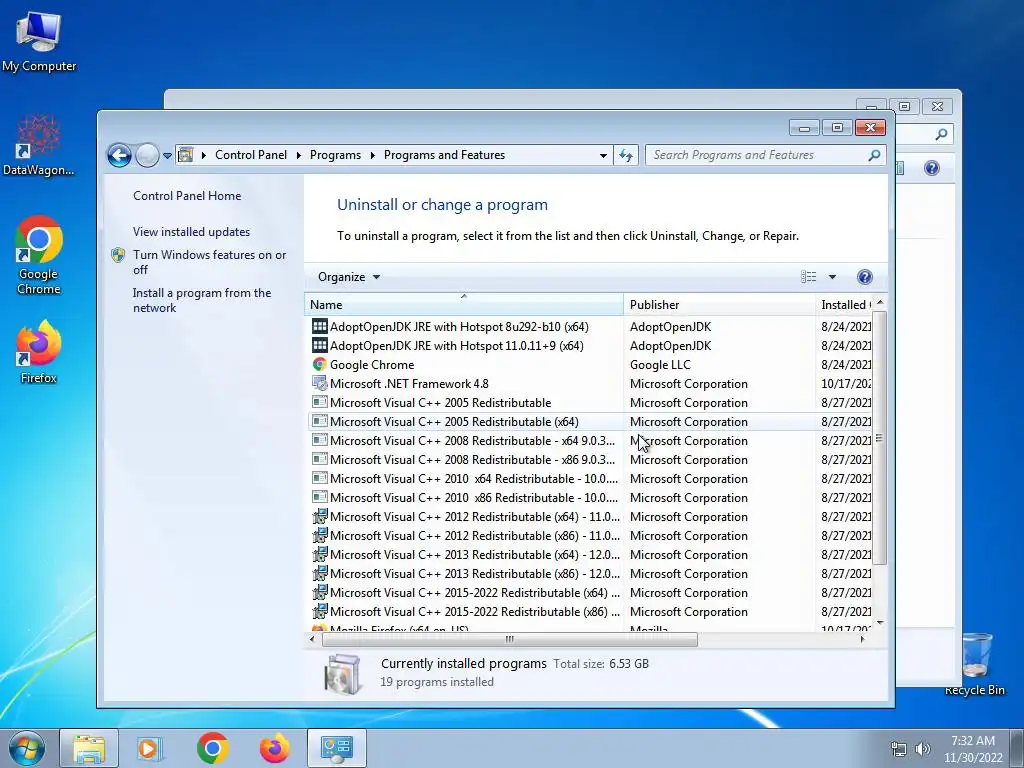Select Visual C++ 2012 Redistributable (x64) icon
Viewport: 1024px width, 768px height.
click(319, 516)
